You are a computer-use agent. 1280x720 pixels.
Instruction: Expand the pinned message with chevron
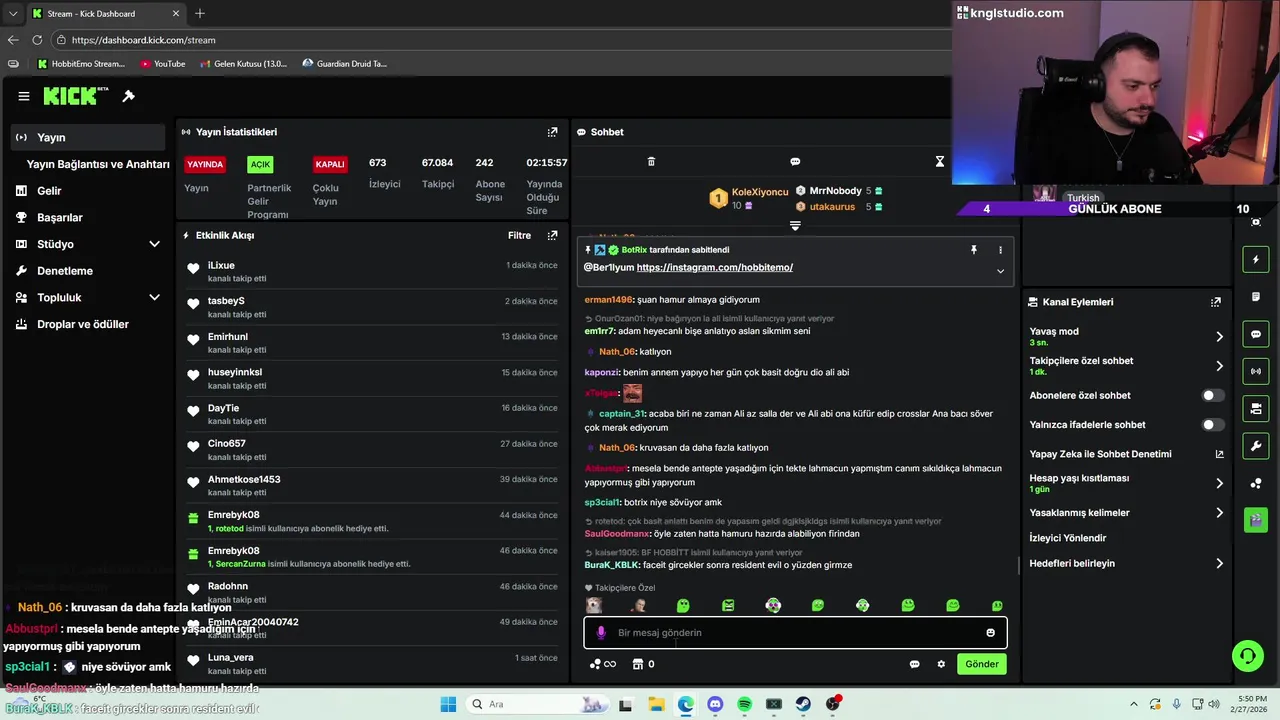click(x=1000, y=271)
